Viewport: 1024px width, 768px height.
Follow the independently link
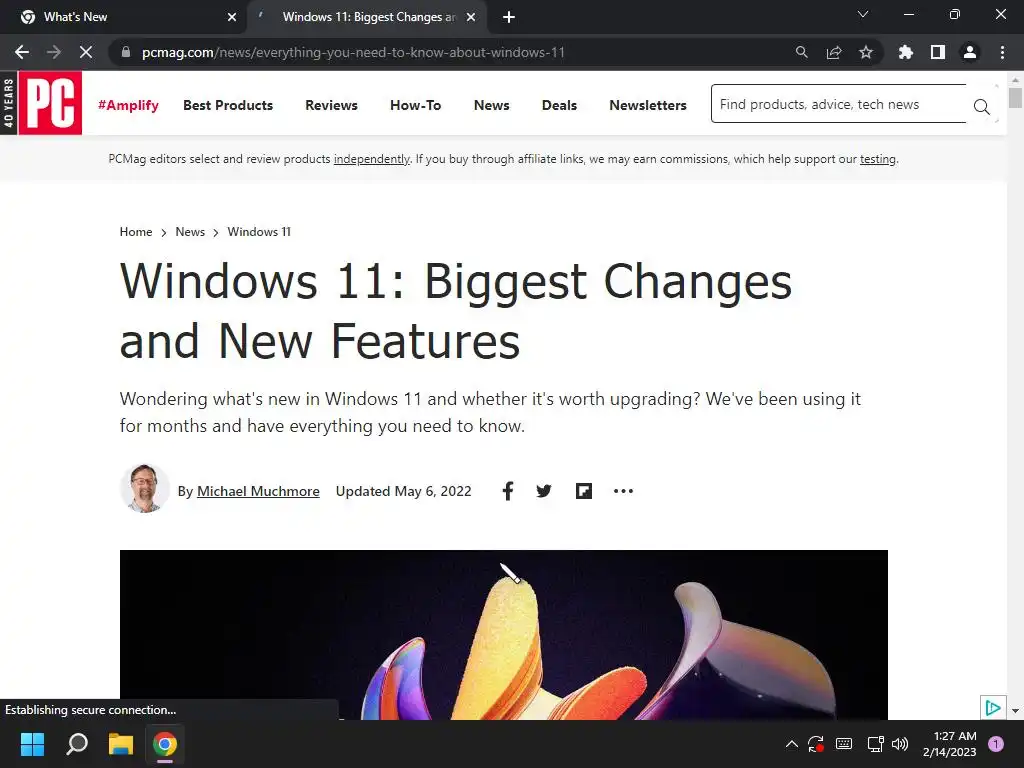point(372,159)
